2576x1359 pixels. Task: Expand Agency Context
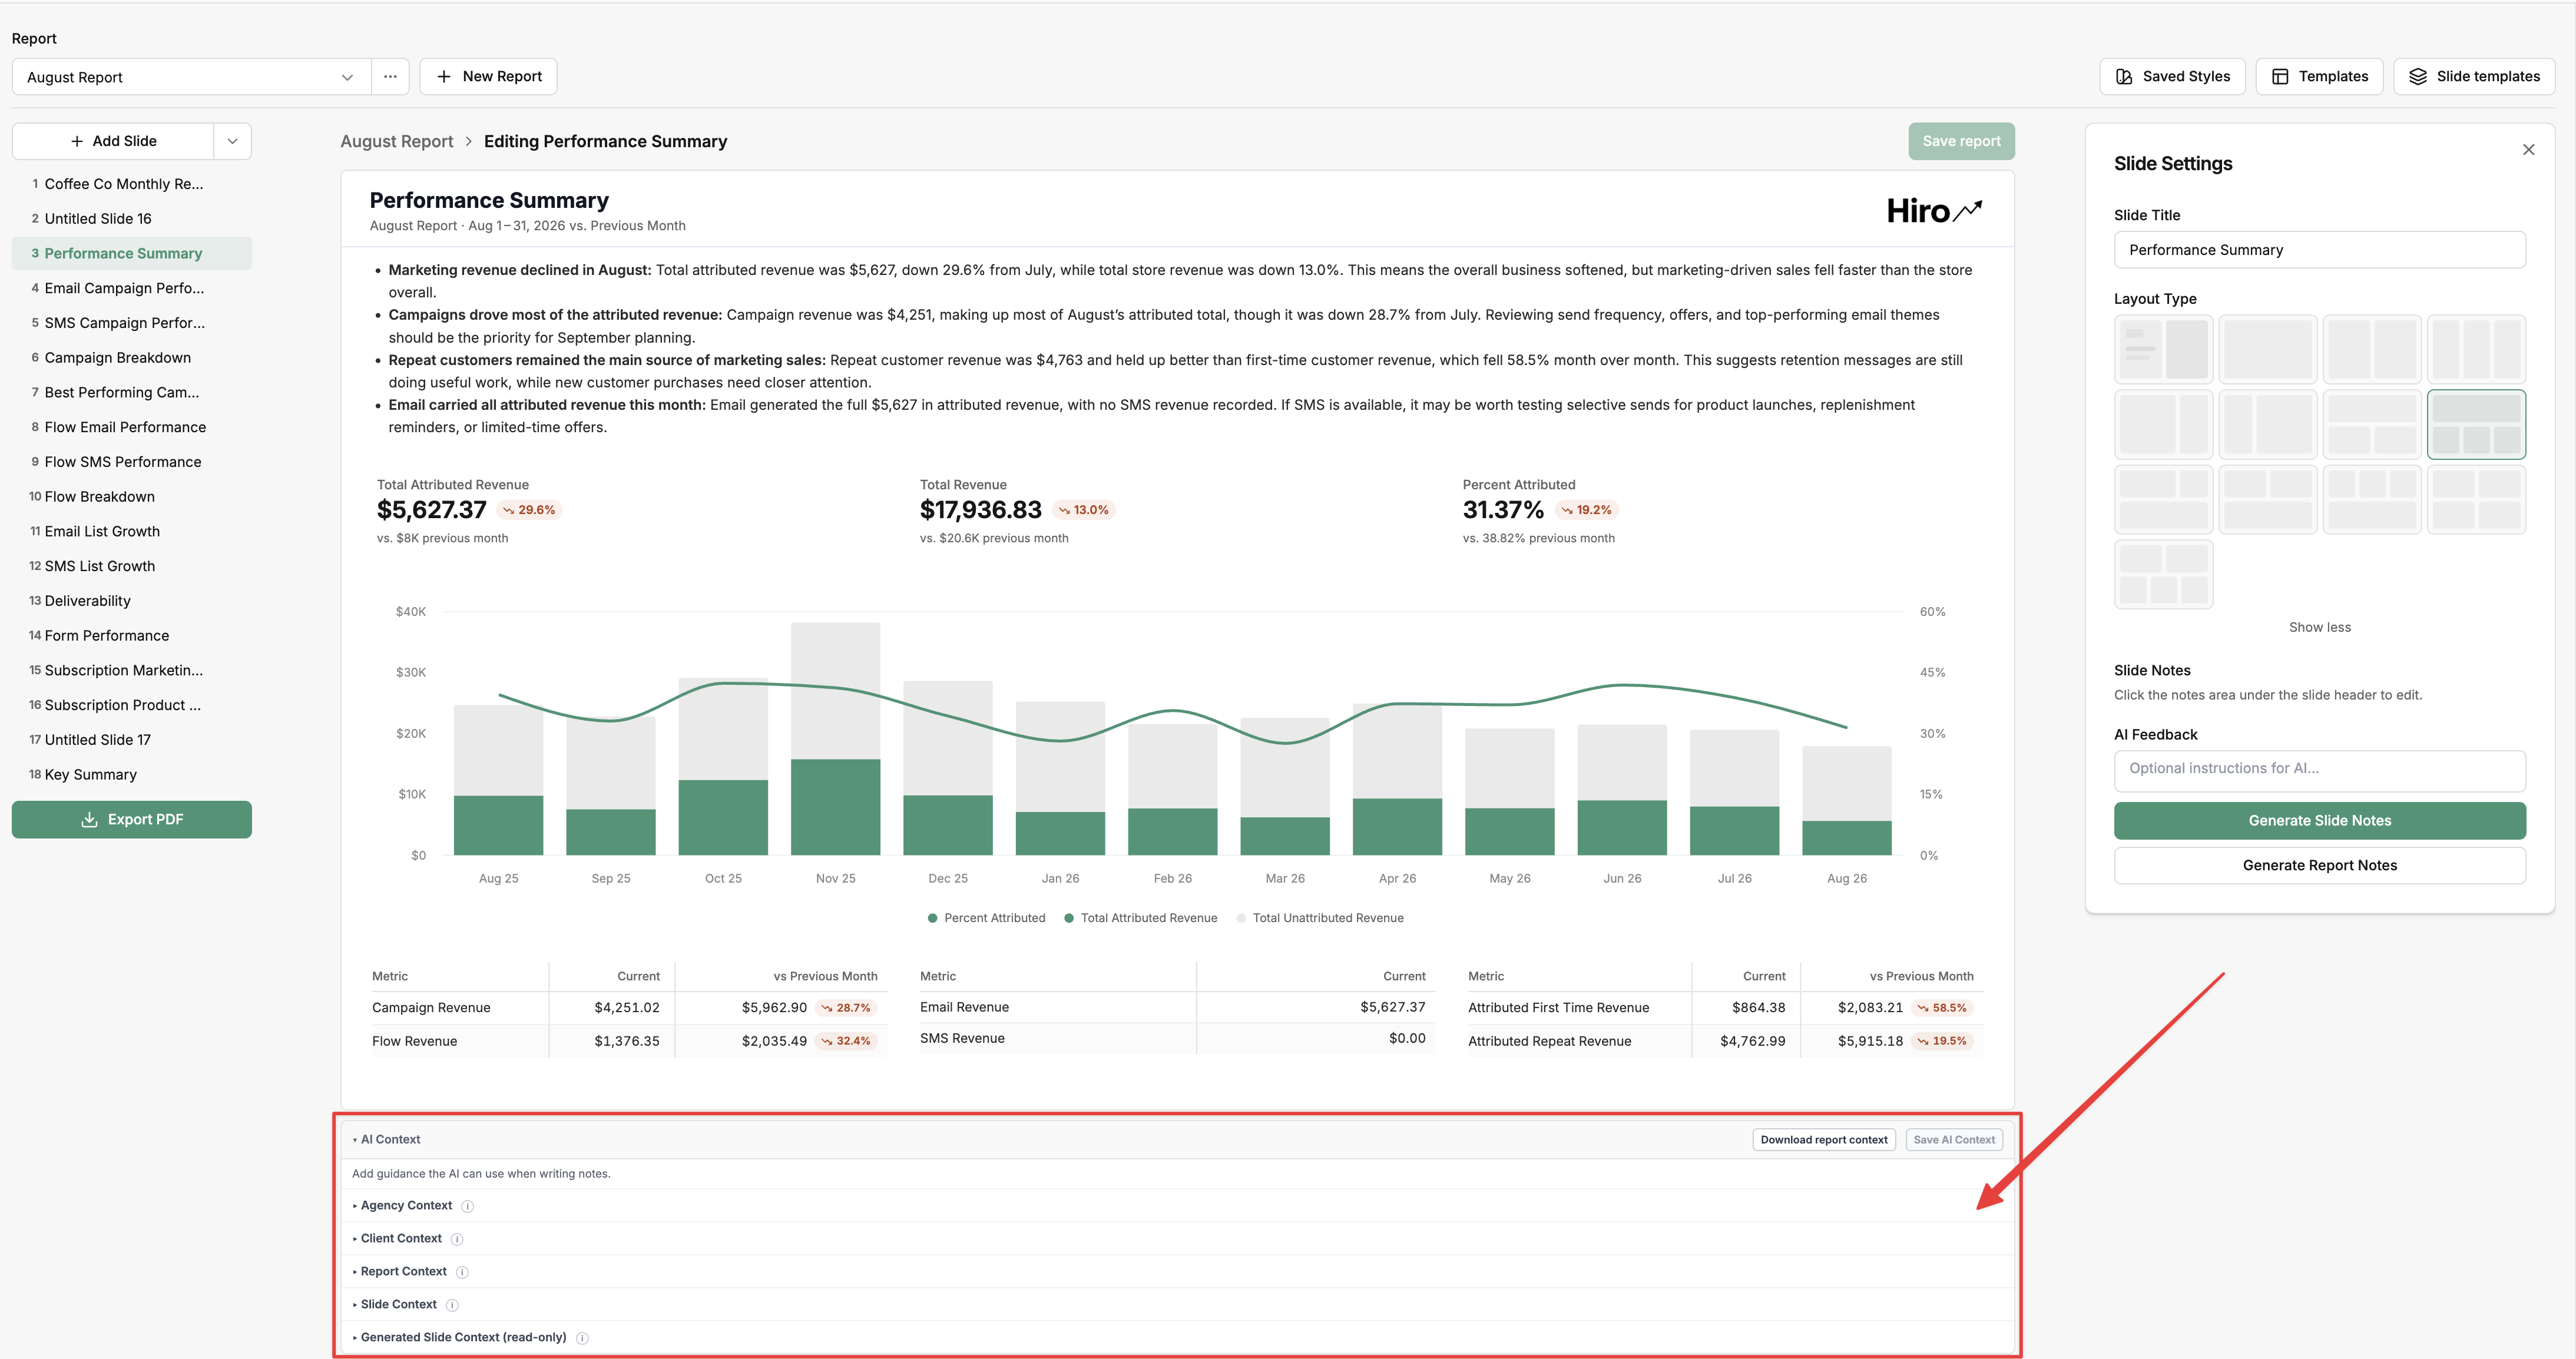[x=403, y=1206]
